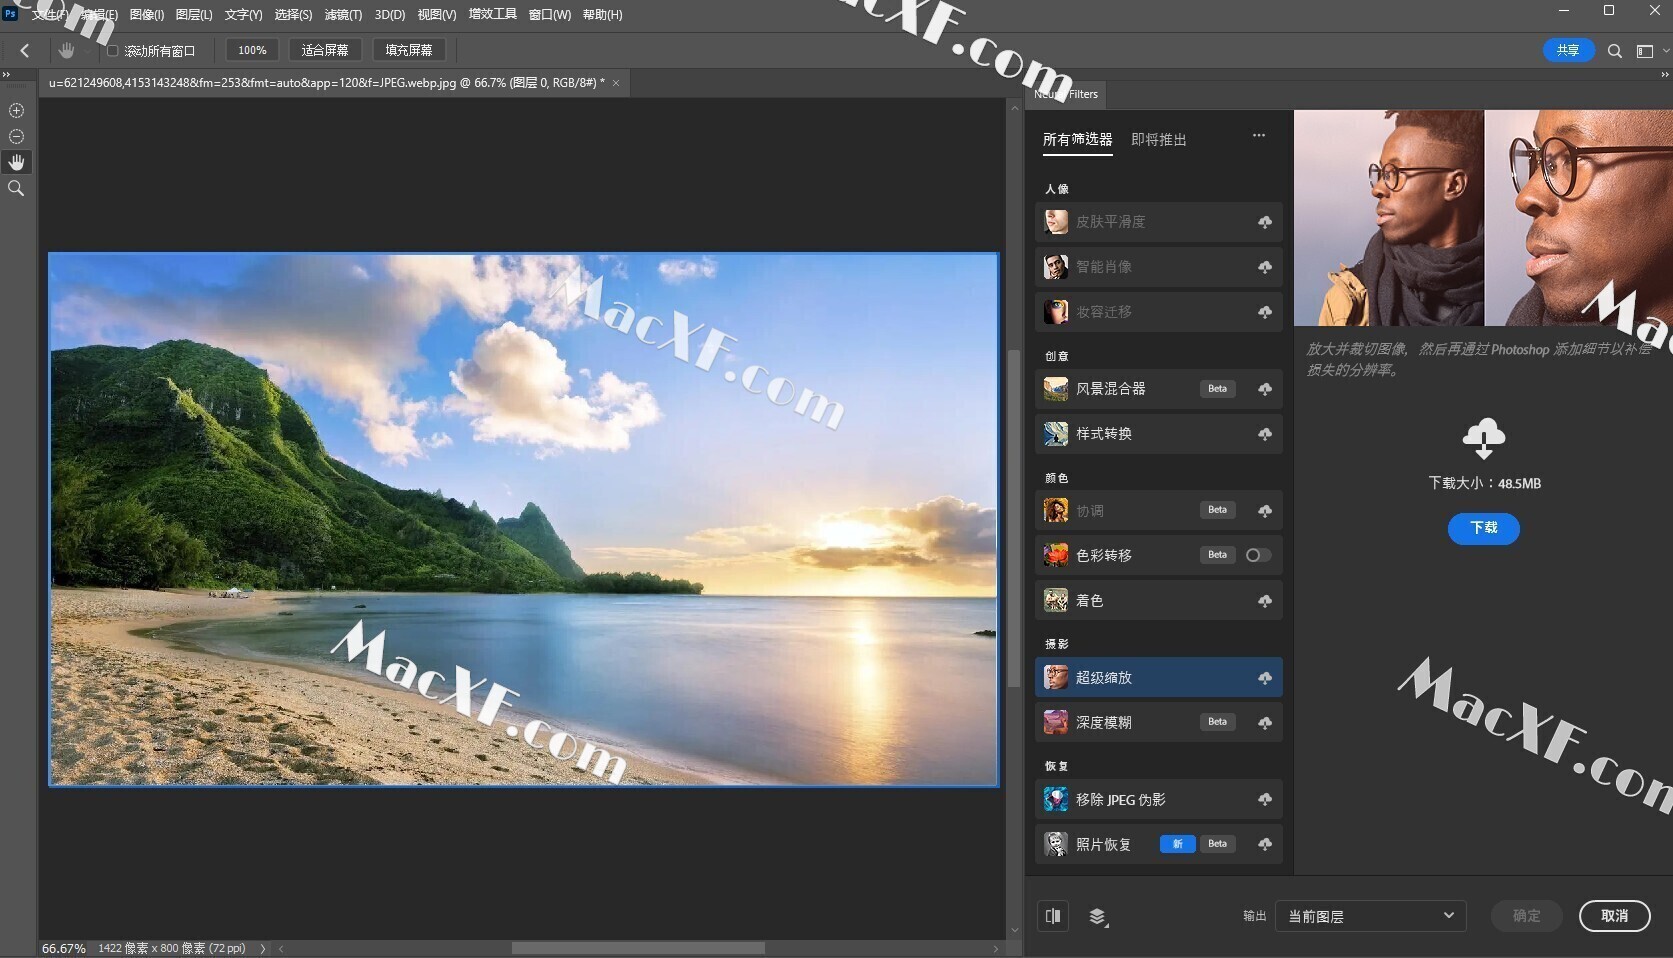Viewport: 1673px width, 958px height.
Task: Click the layers preview icon at panel bottom
Action: 1098,917
